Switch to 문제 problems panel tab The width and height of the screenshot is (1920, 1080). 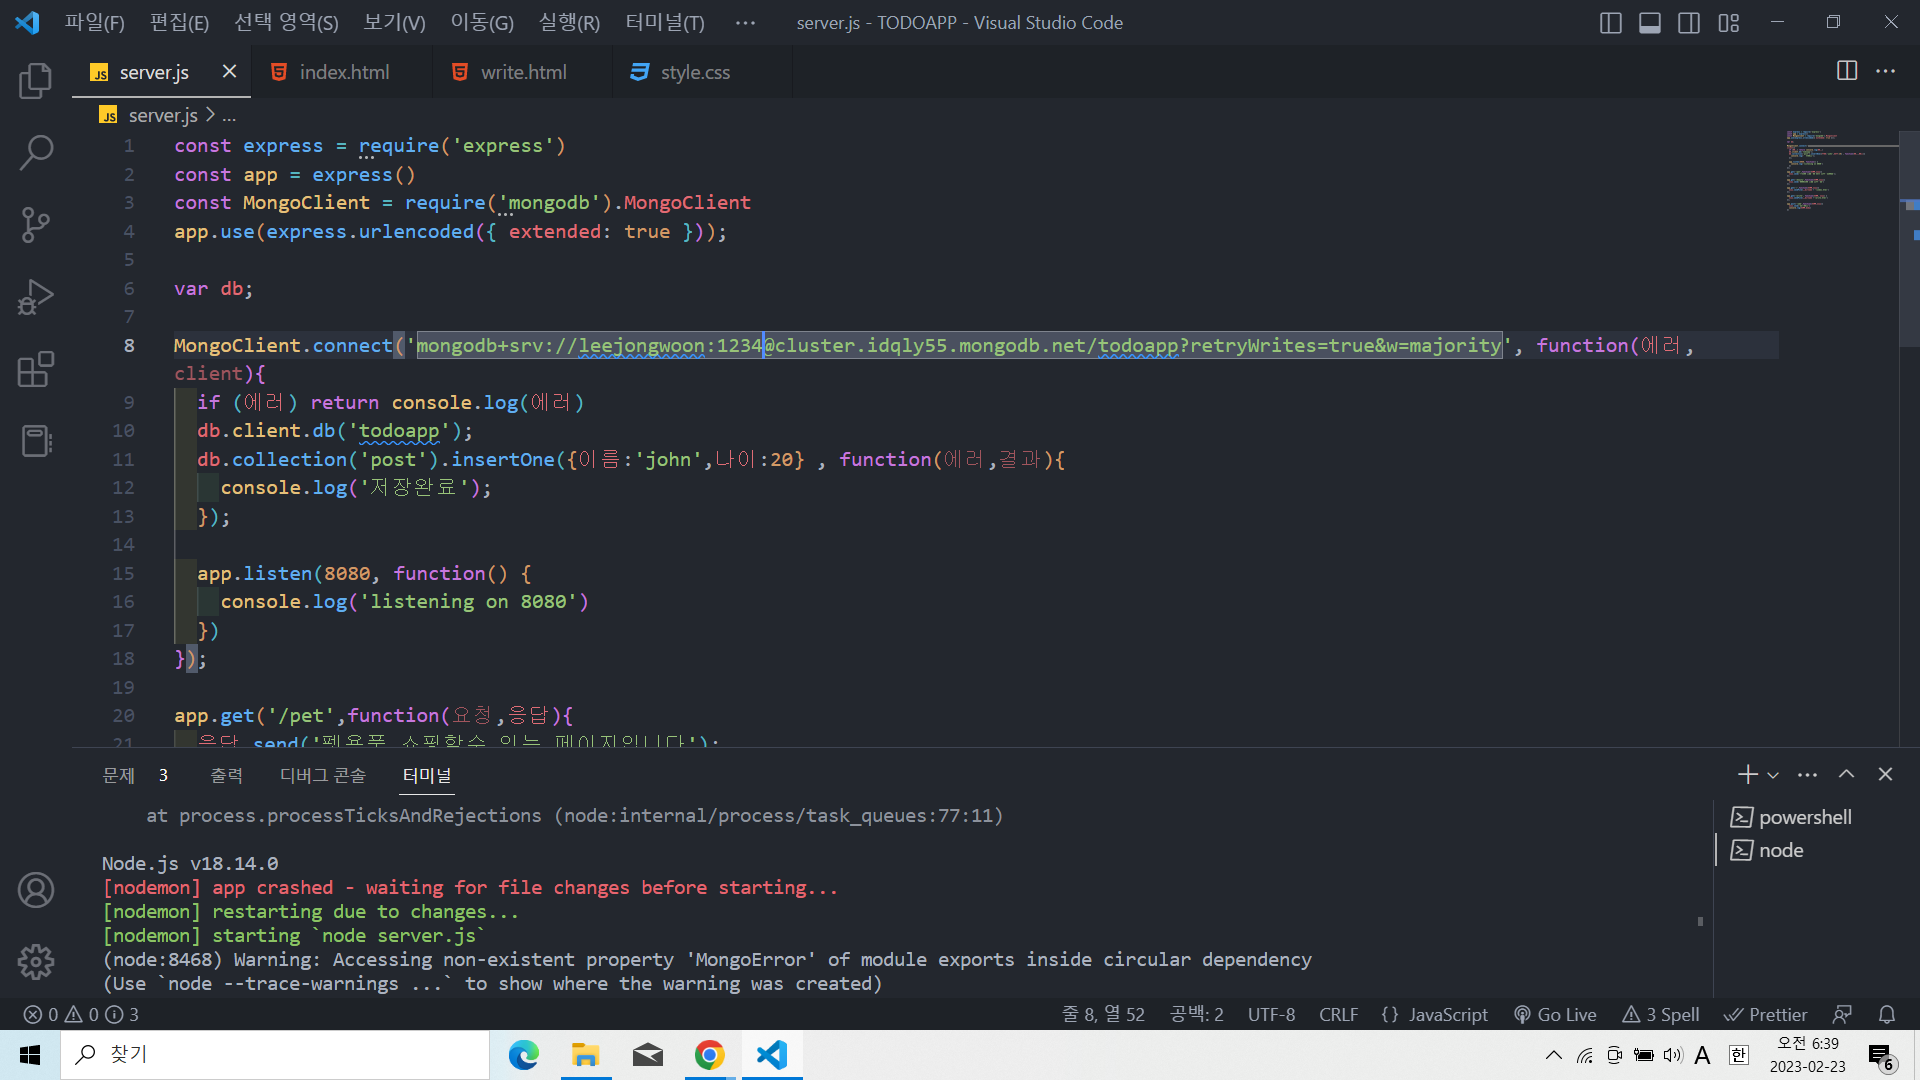[x=134, y=775]
